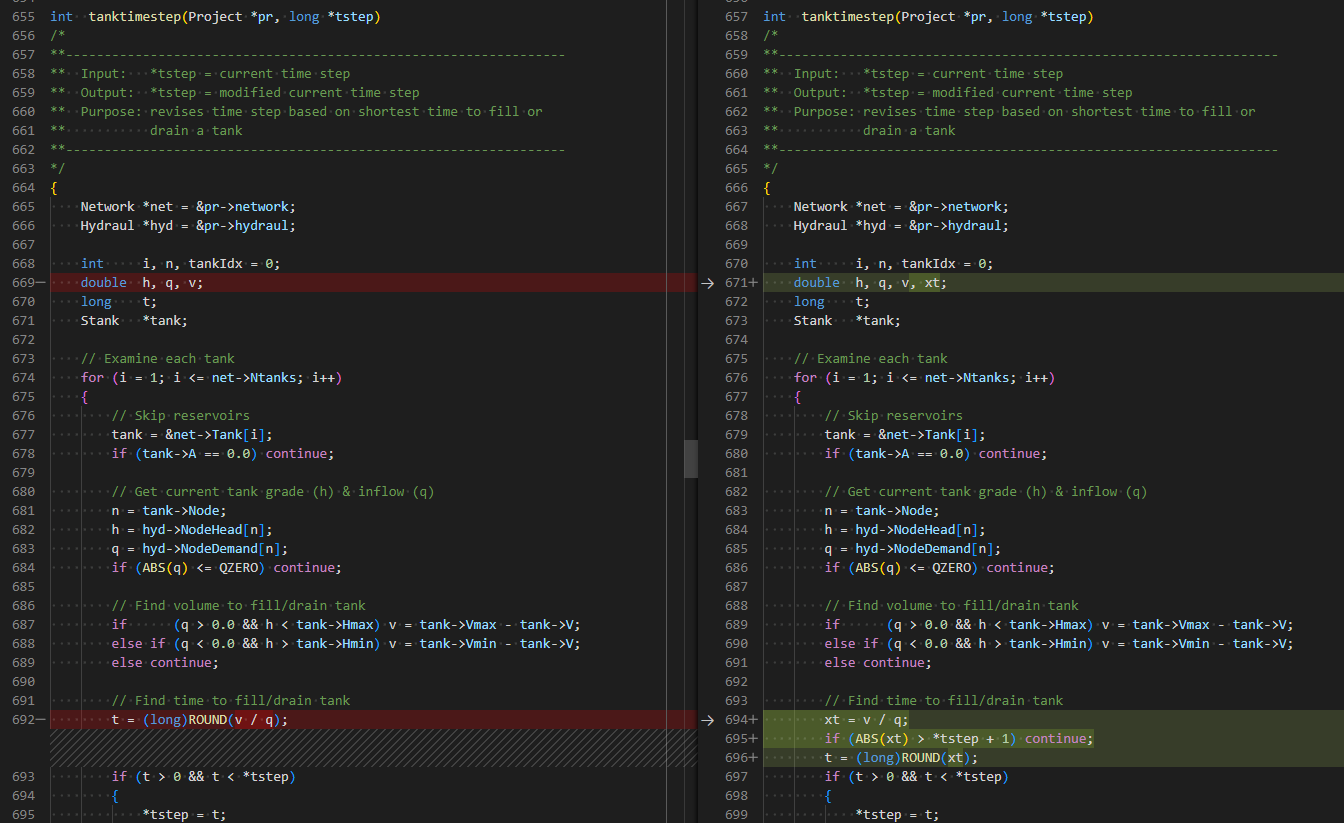
Task: Click revert arrow beside line 671 change
Action: (x=708, y=282)
